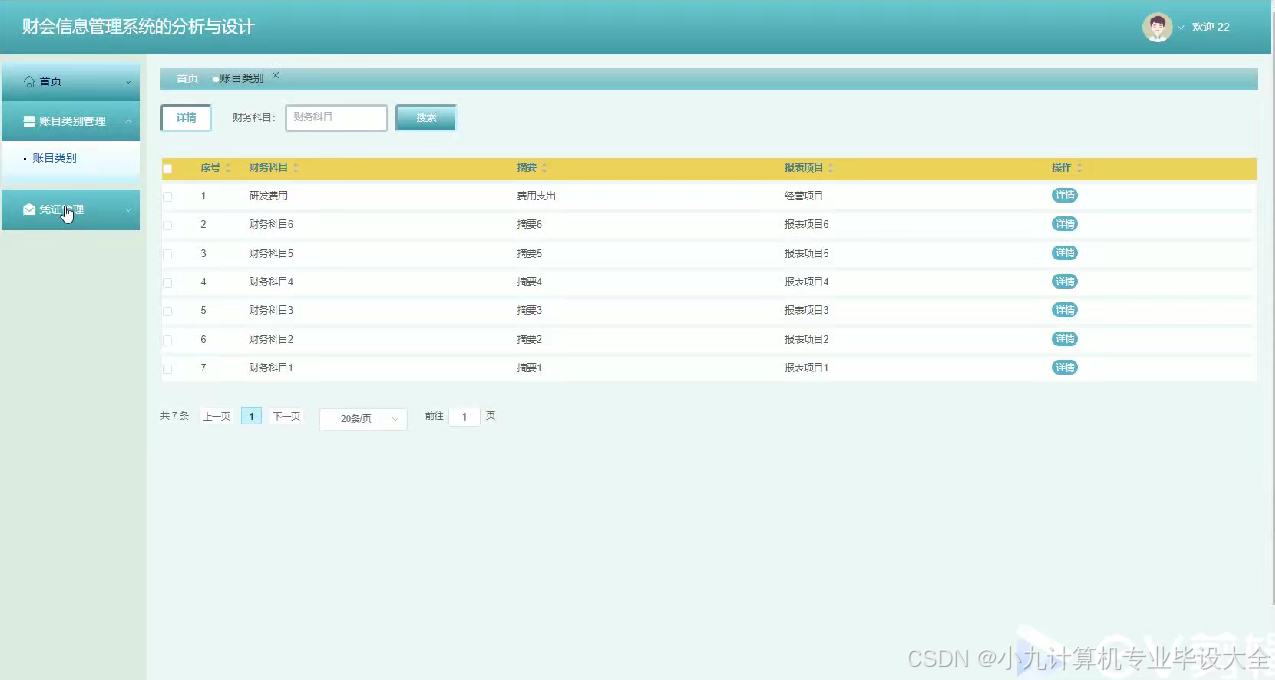The height and width of the screenshot is (680, 1275).
Task: Click the envelope icon of 凭证管理
Action: tap(29, 210)
